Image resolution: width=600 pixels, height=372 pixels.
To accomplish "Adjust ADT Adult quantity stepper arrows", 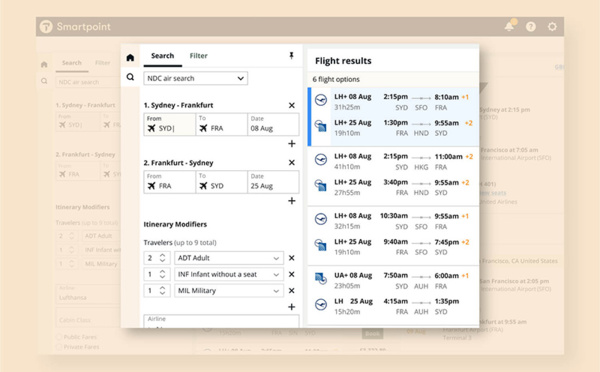I will (x=162, y=258).
